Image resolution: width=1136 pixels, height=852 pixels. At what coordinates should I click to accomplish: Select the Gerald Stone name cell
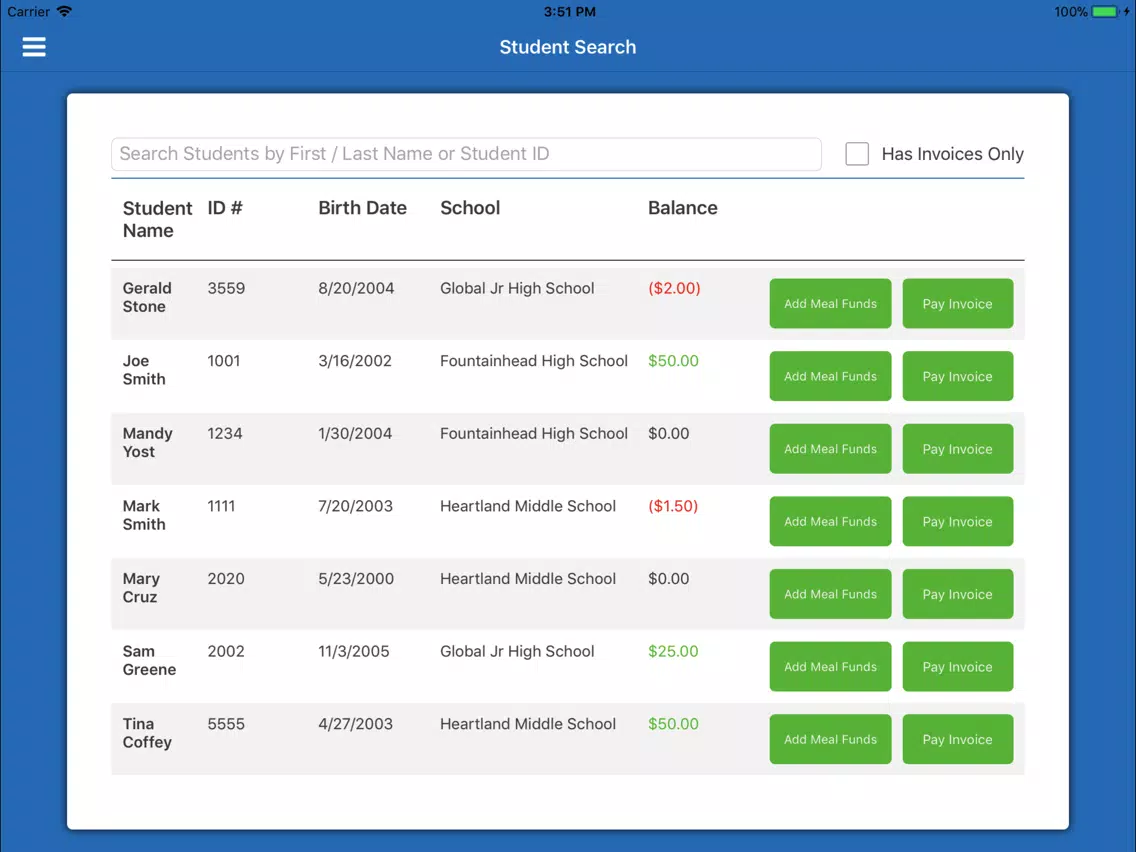[147, 297]
